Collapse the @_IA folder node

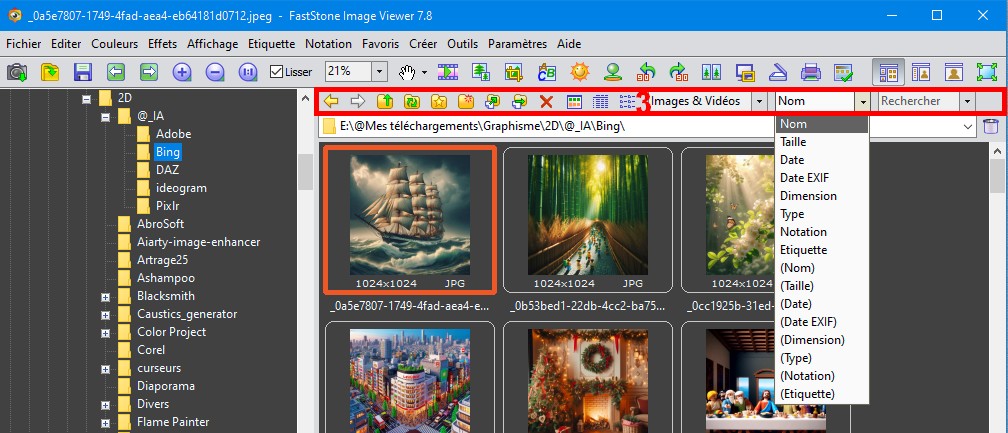105,117
